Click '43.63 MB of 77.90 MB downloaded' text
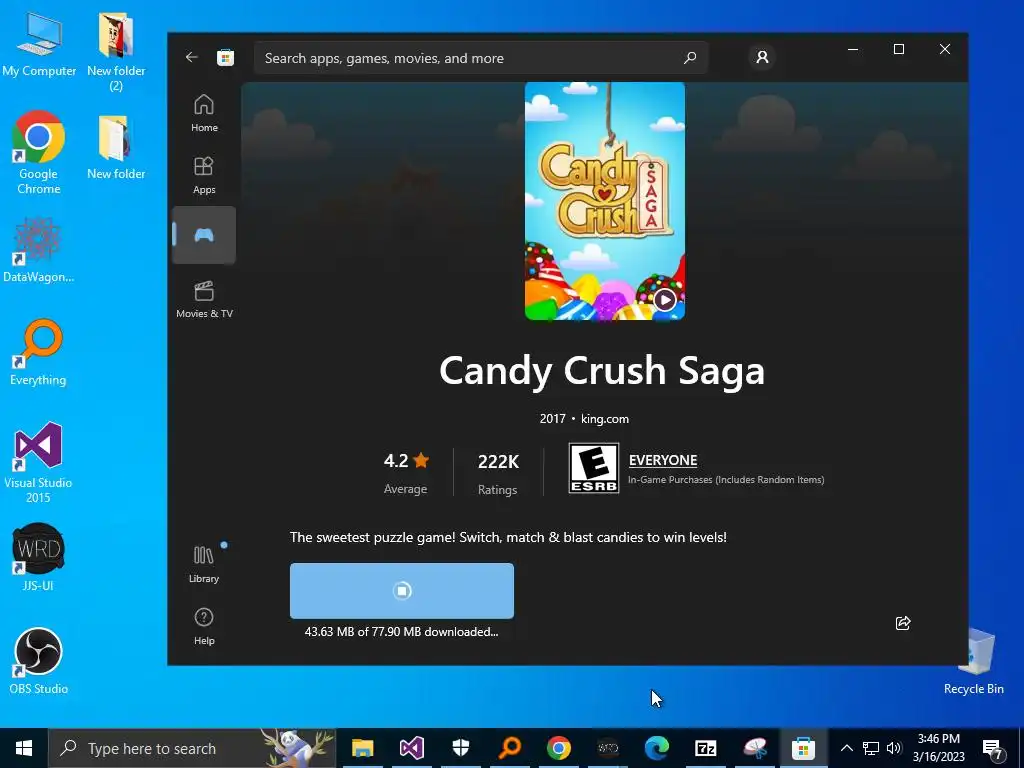Screen dimensions: 1024x768 [x=401, y=632]
